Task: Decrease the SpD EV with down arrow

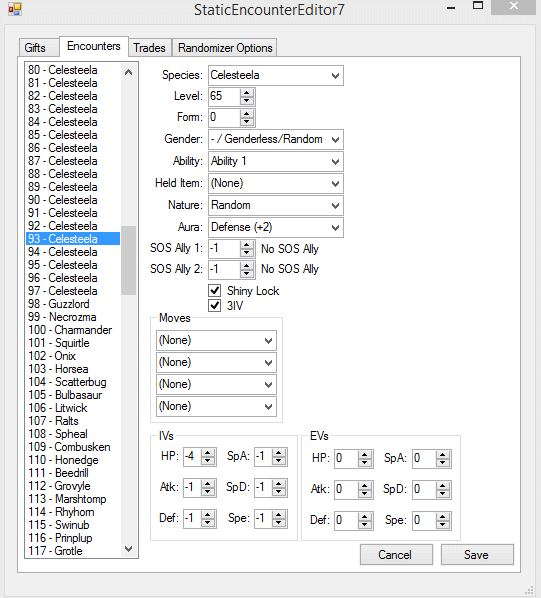Action: [443, 494]
